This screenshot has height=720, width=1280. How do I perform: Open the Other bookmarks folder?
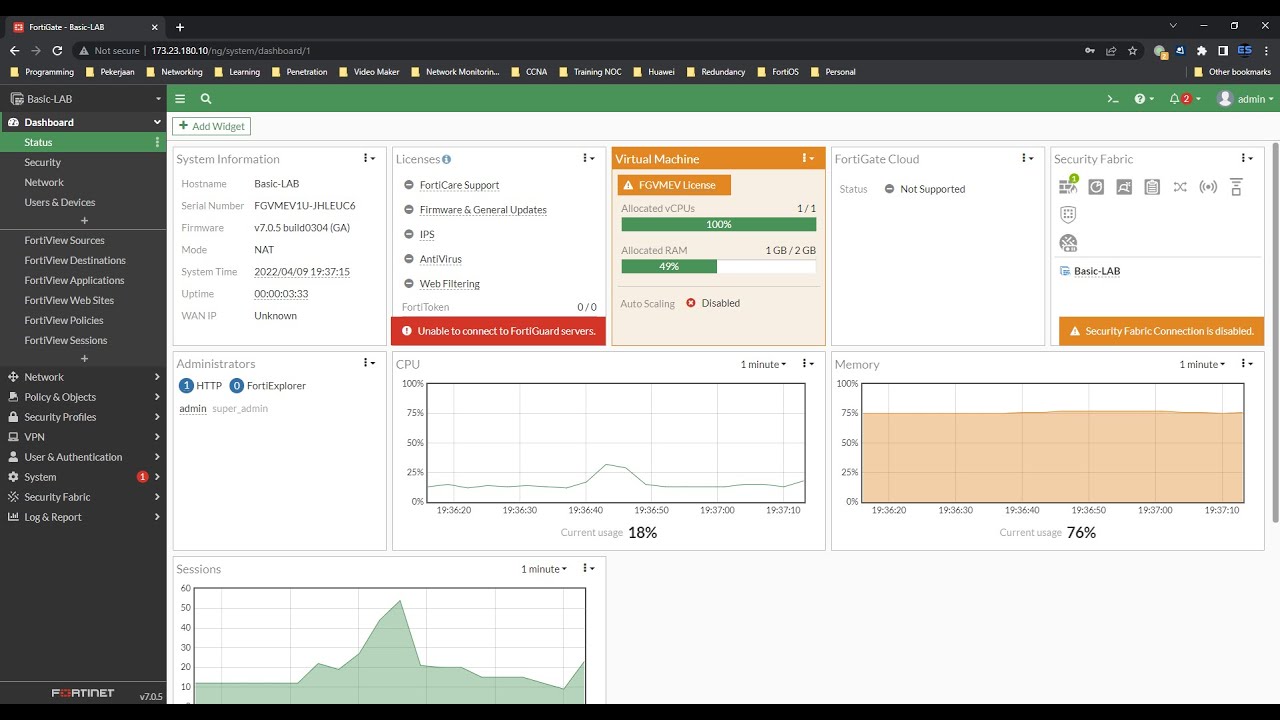1232,72
